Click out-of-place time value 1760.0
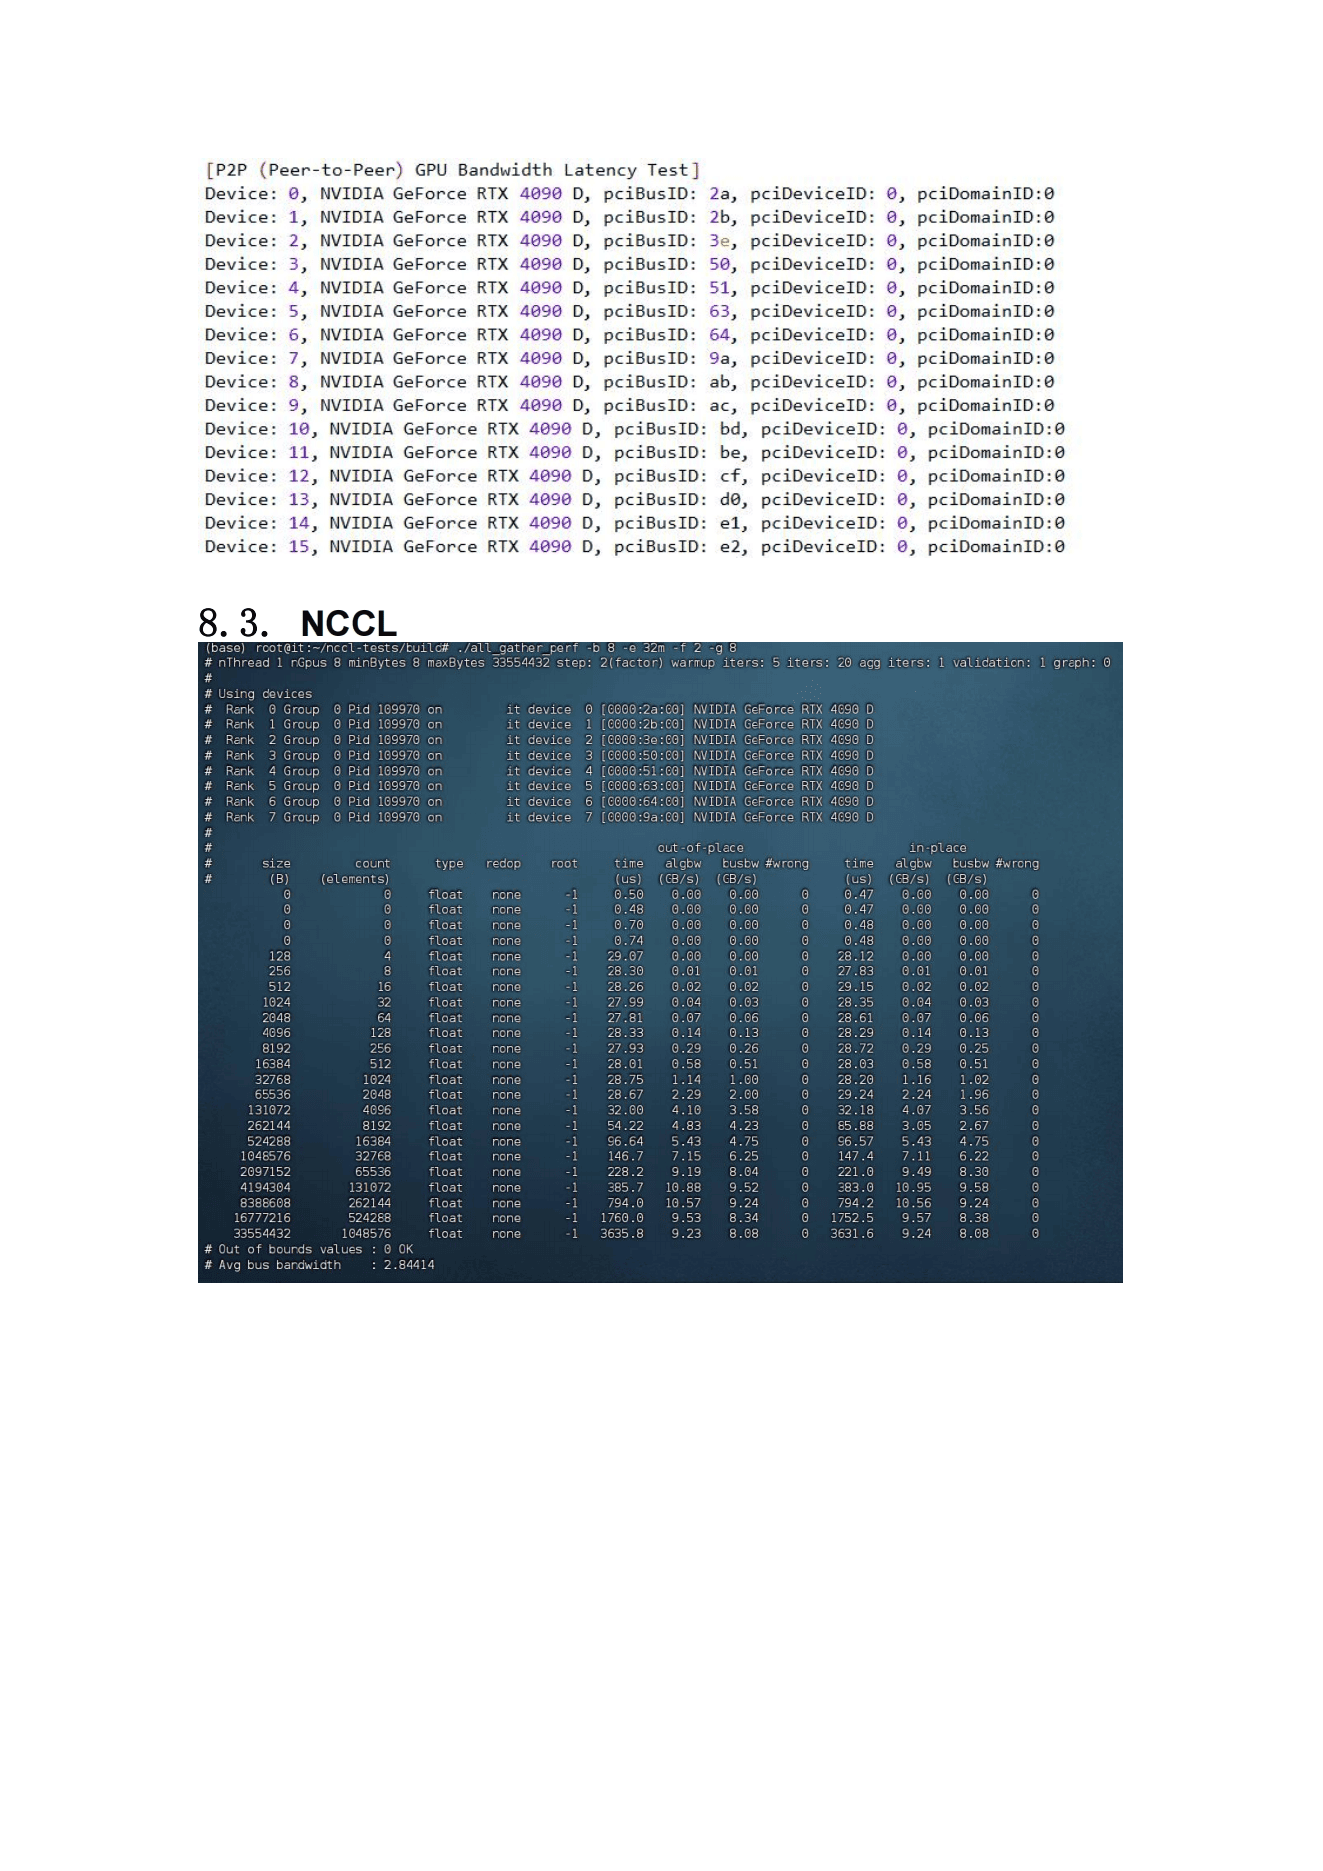Screen dimensions: 1323x1871 pos(622,1218)
